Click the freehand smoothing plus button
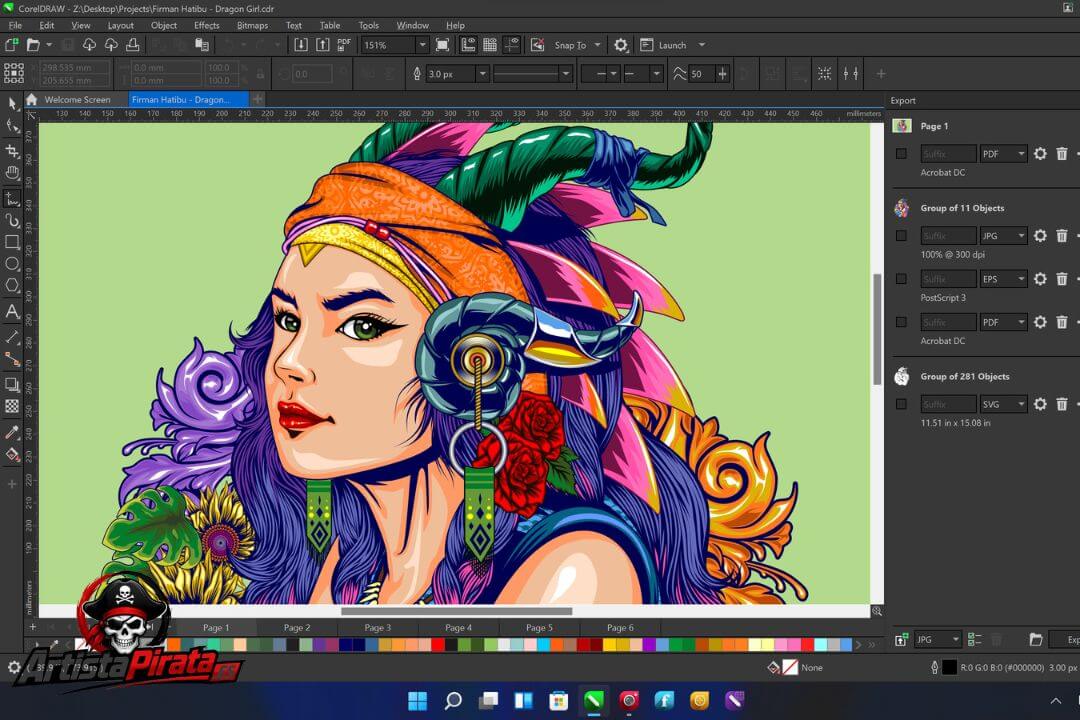 click(x=722, y=74)
